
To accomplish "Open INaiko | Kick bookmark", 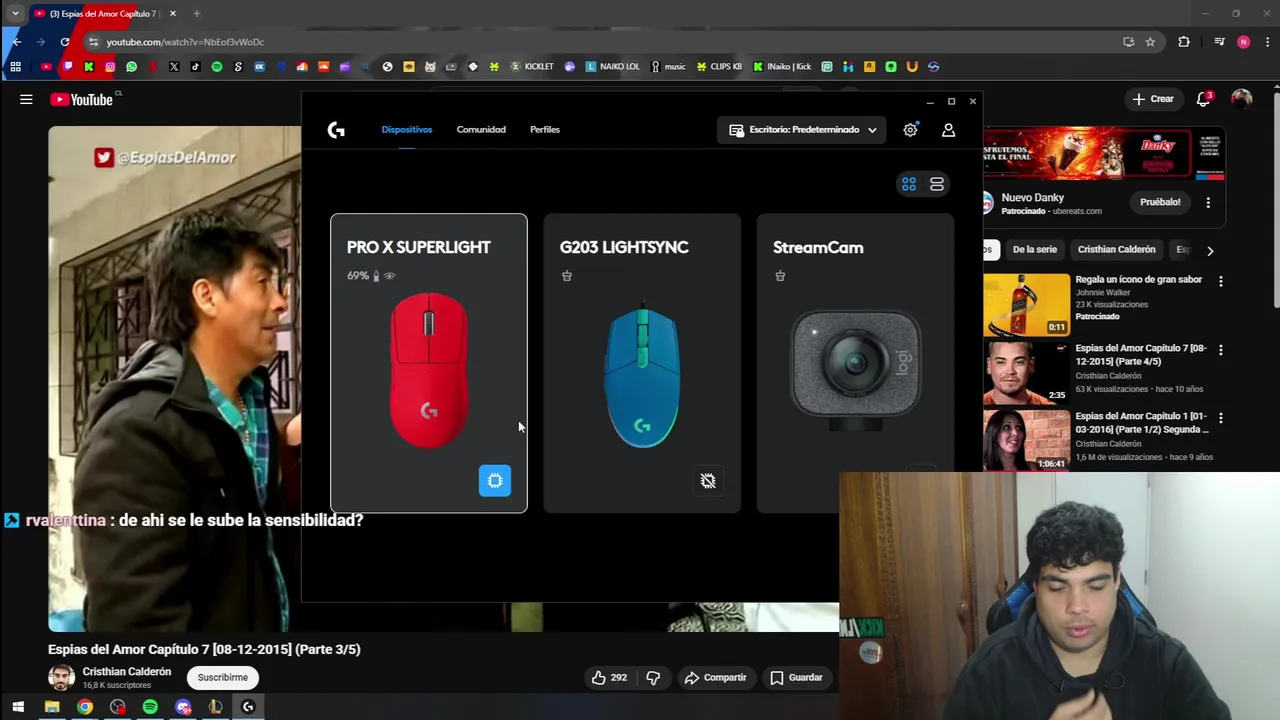I will click(x=782, y=67).
